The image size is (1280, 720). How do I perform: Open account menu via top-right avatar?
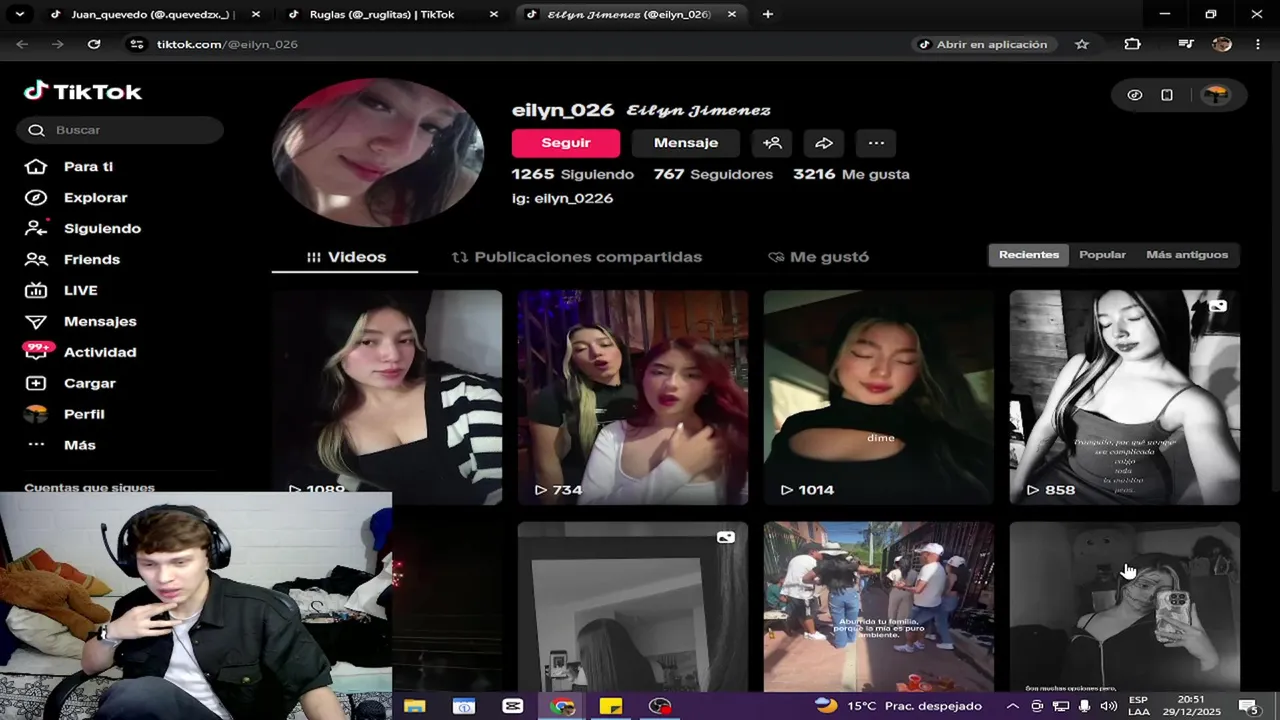coord(1215,95)
